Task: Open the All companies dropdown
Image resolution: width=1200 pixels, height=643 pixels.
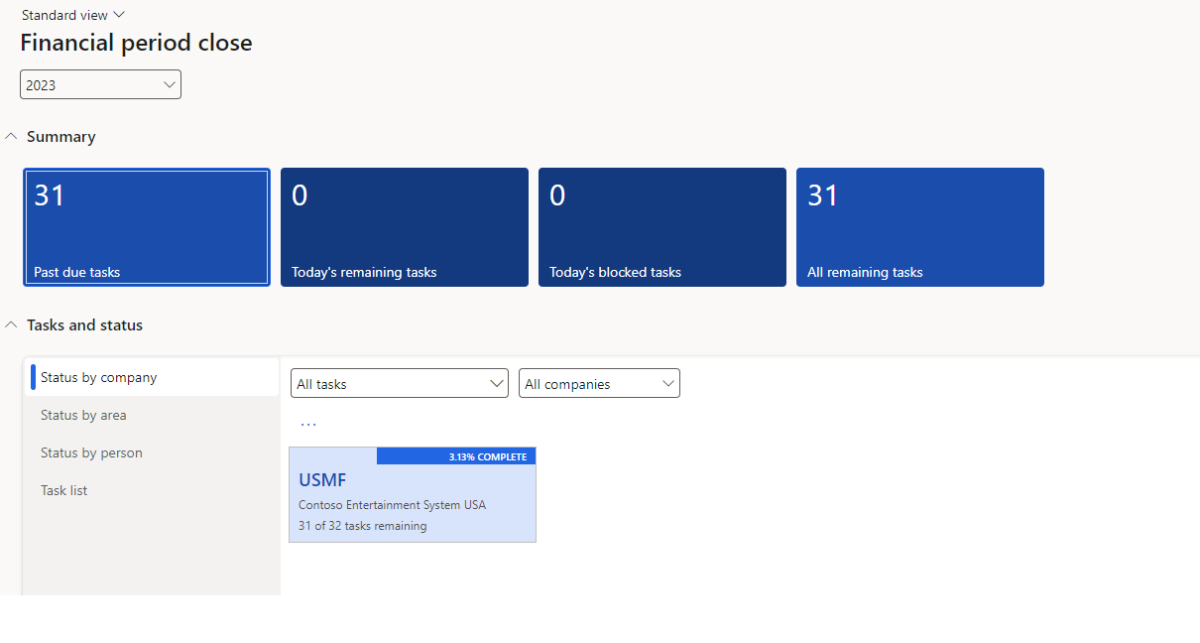Action: click(599, 383)
